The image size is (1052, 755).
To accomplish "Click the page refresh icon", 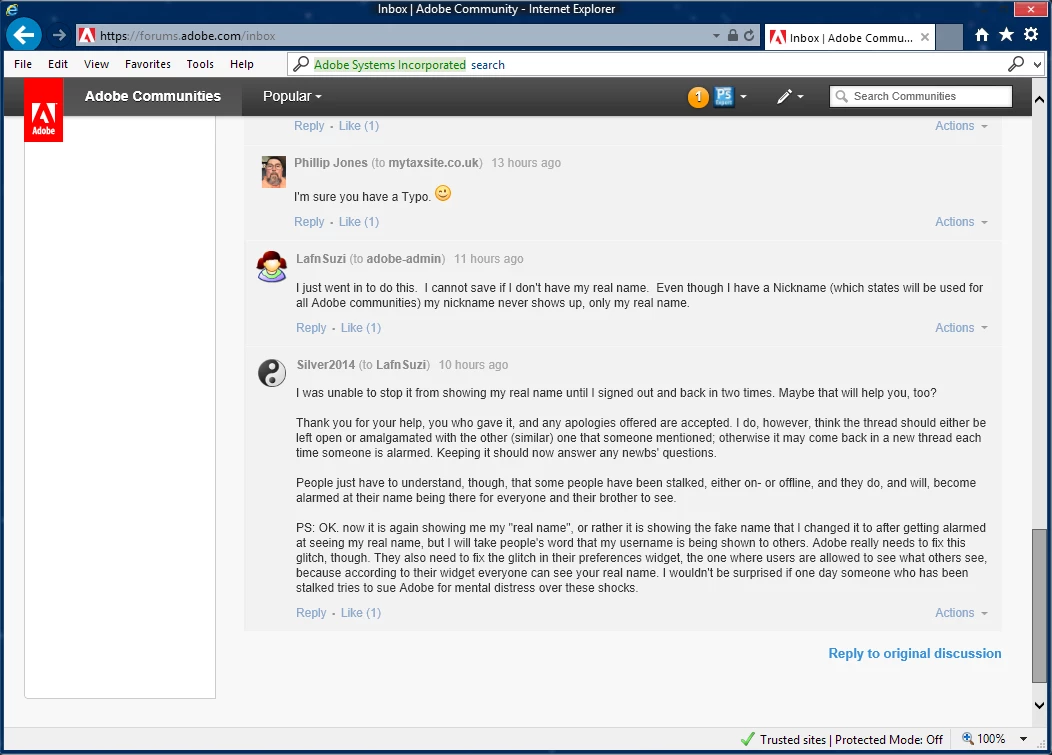I will click(x=749, y=36).
